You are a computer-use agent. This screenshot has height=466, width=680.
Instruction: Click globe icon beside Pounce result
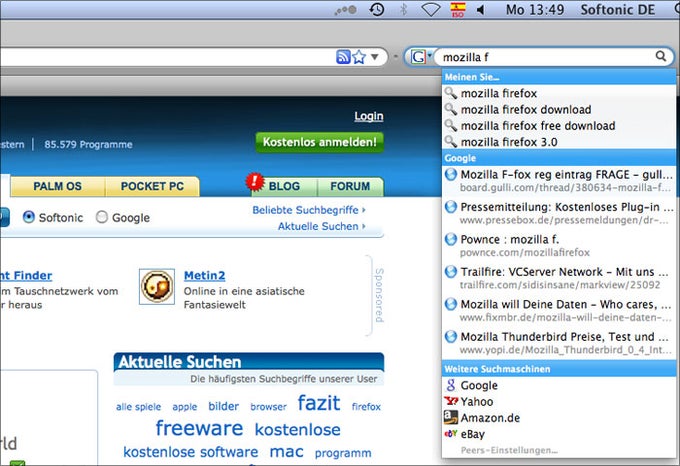tap(451, 239)
